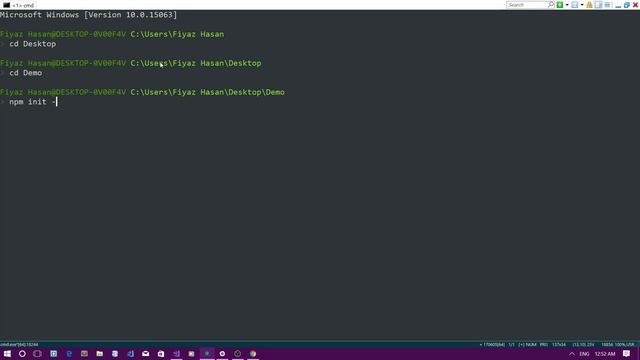Click the active consoles list icon
This screenshot has height=360, width=640.
pyautogui.click(x=575, y=5)
